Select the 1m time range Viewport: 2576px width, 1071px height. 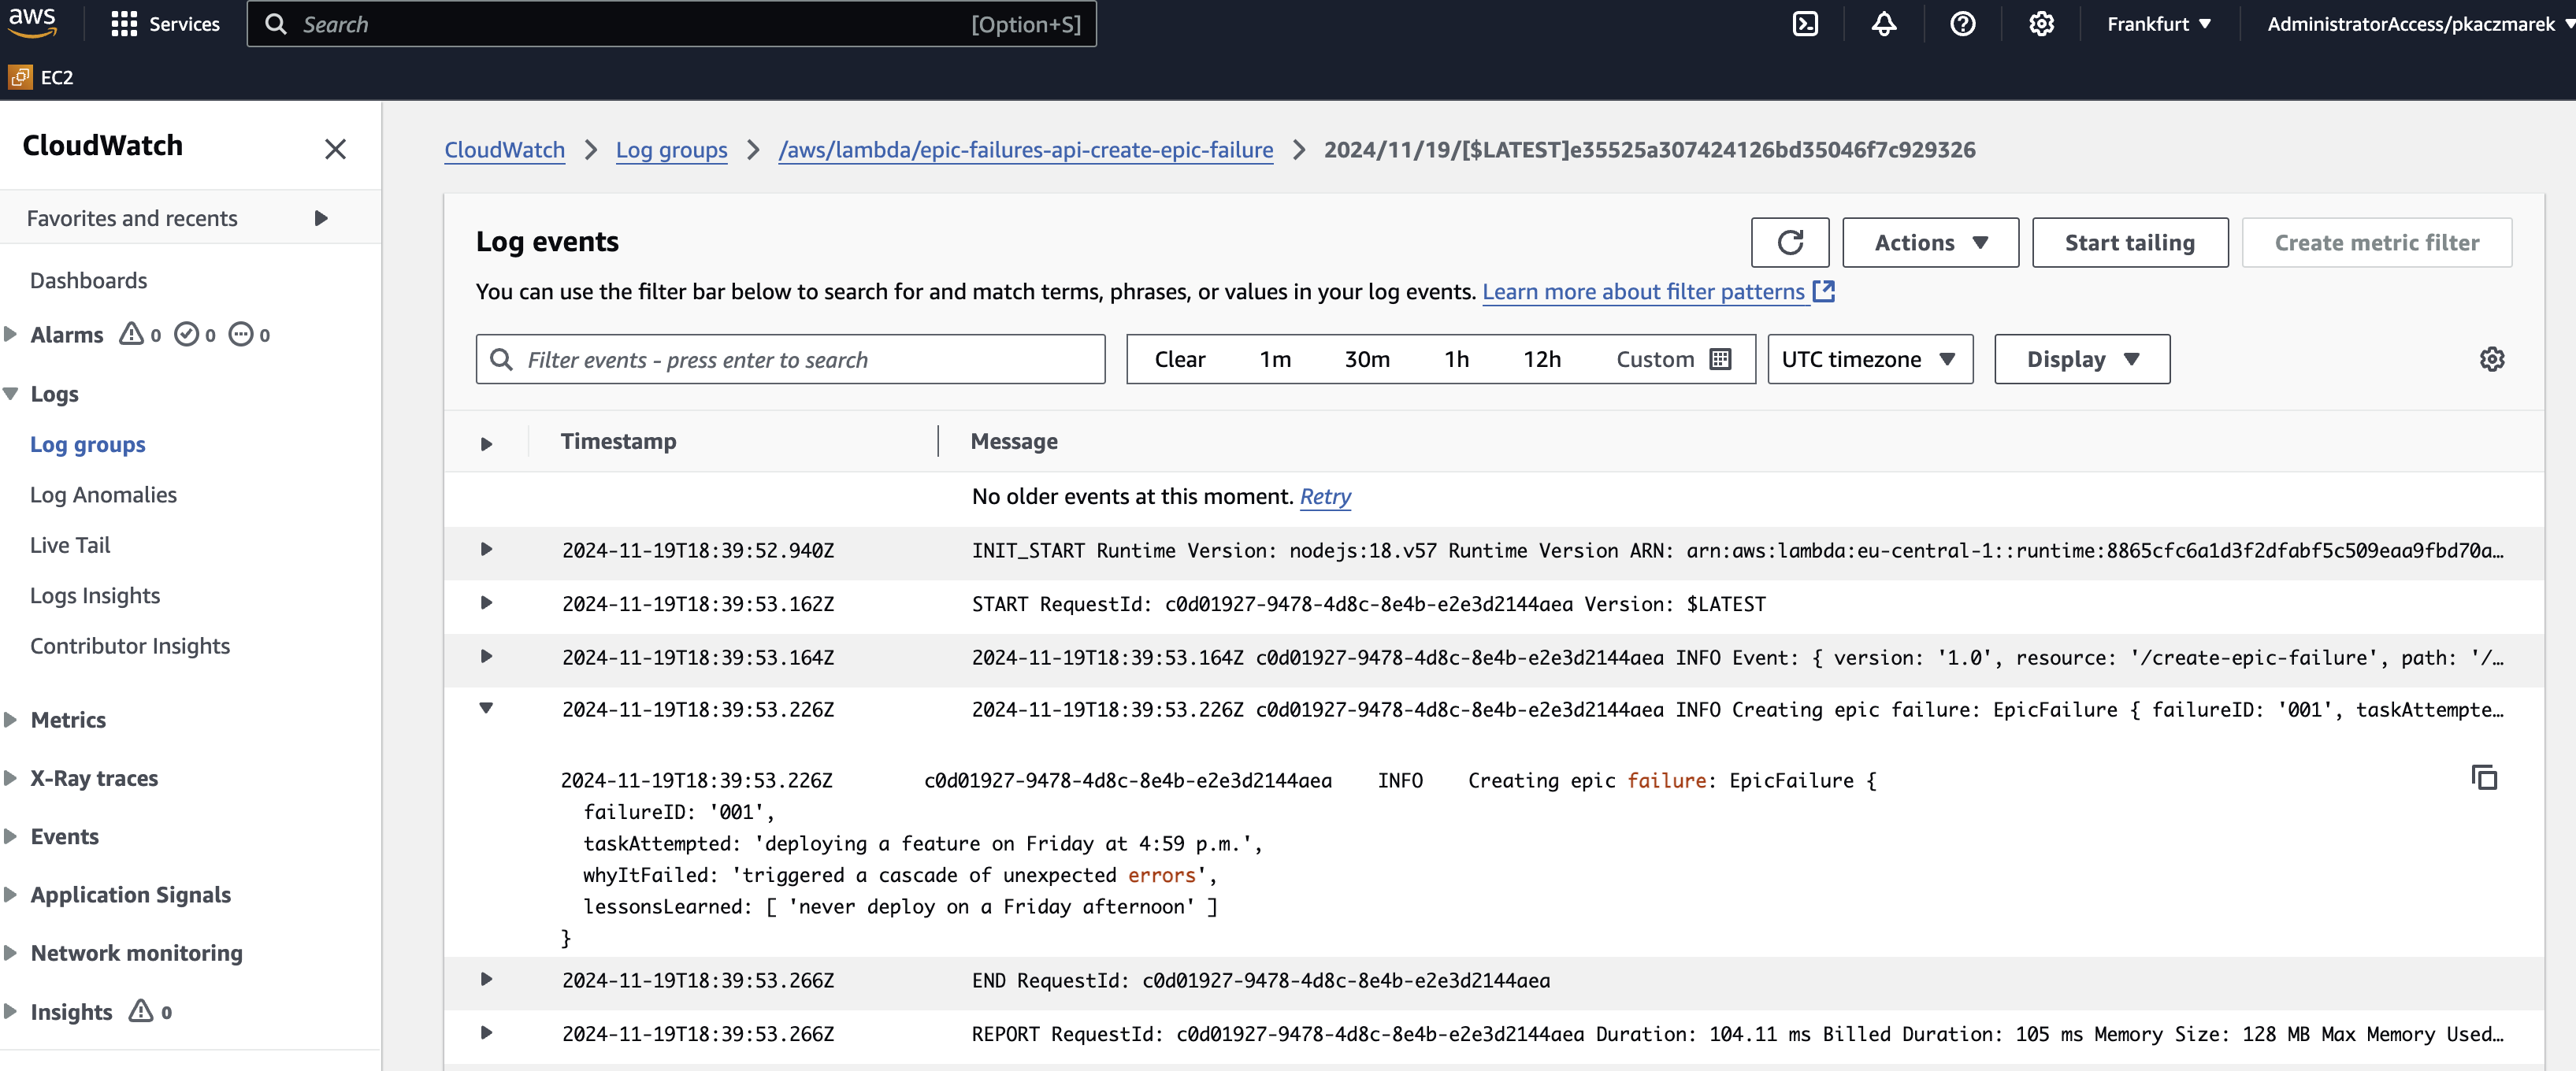tap(1275, 359)
